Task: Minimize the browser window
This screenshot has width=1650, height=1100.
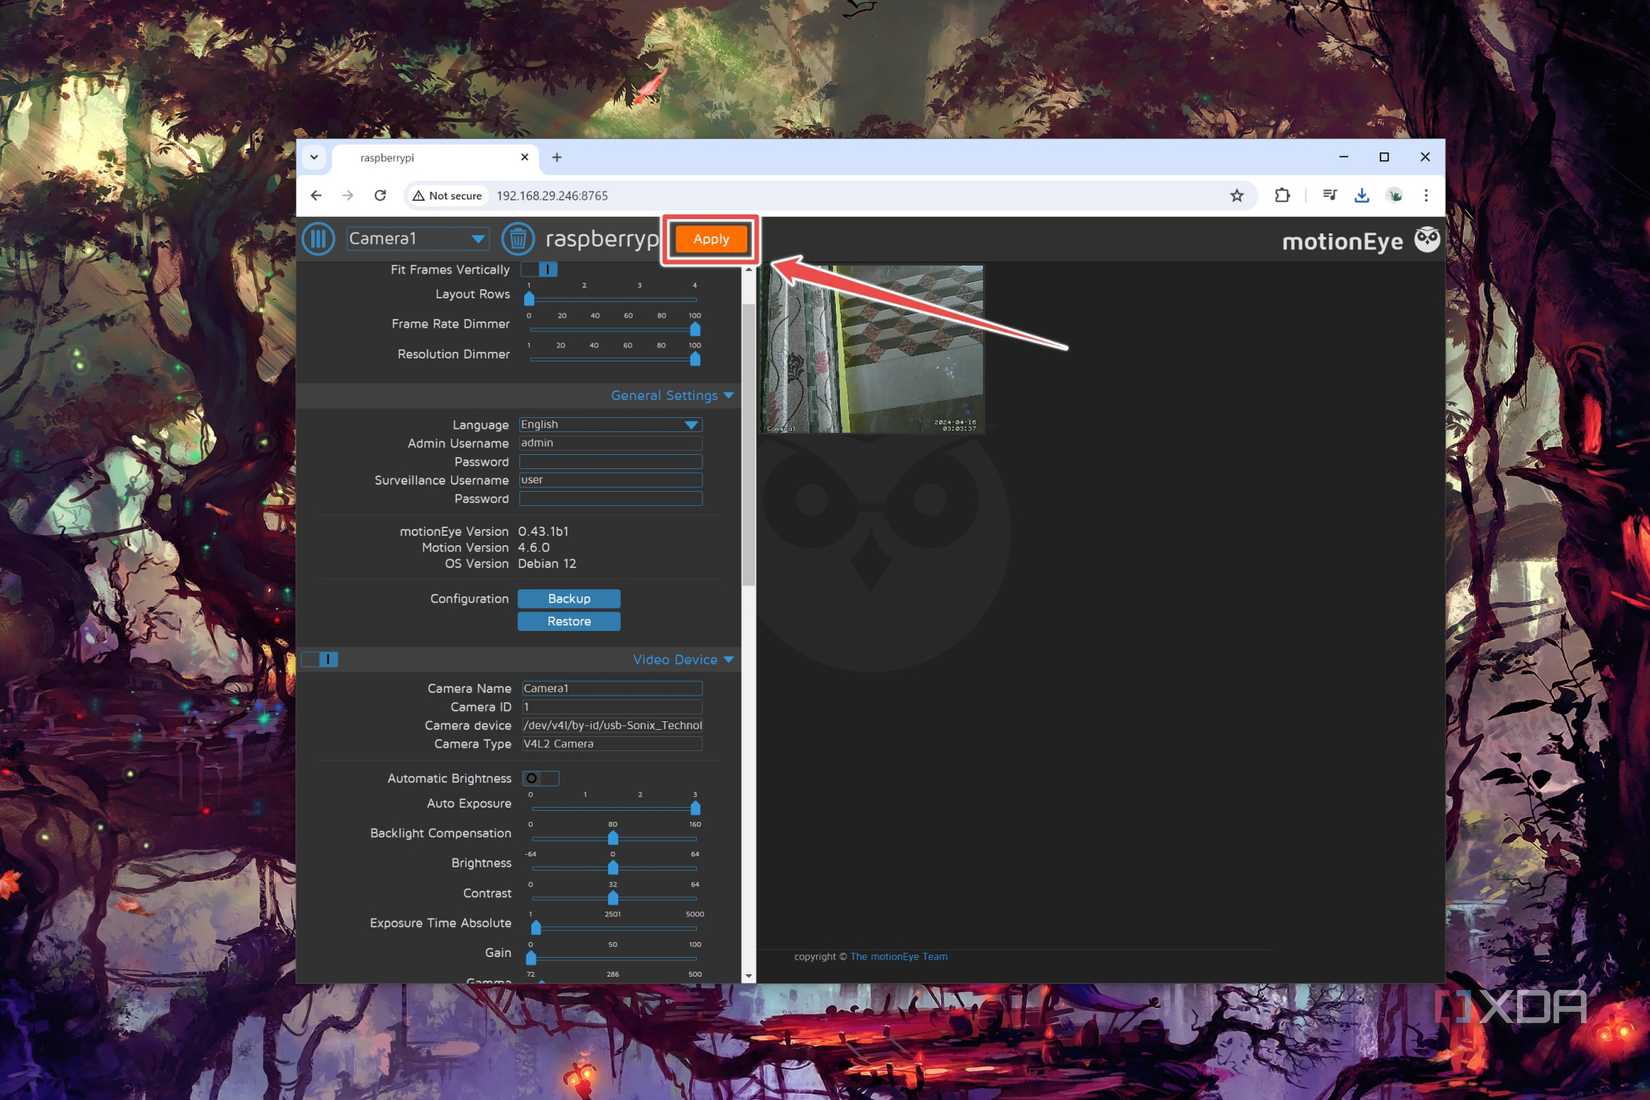Action: pos(1344,157)
